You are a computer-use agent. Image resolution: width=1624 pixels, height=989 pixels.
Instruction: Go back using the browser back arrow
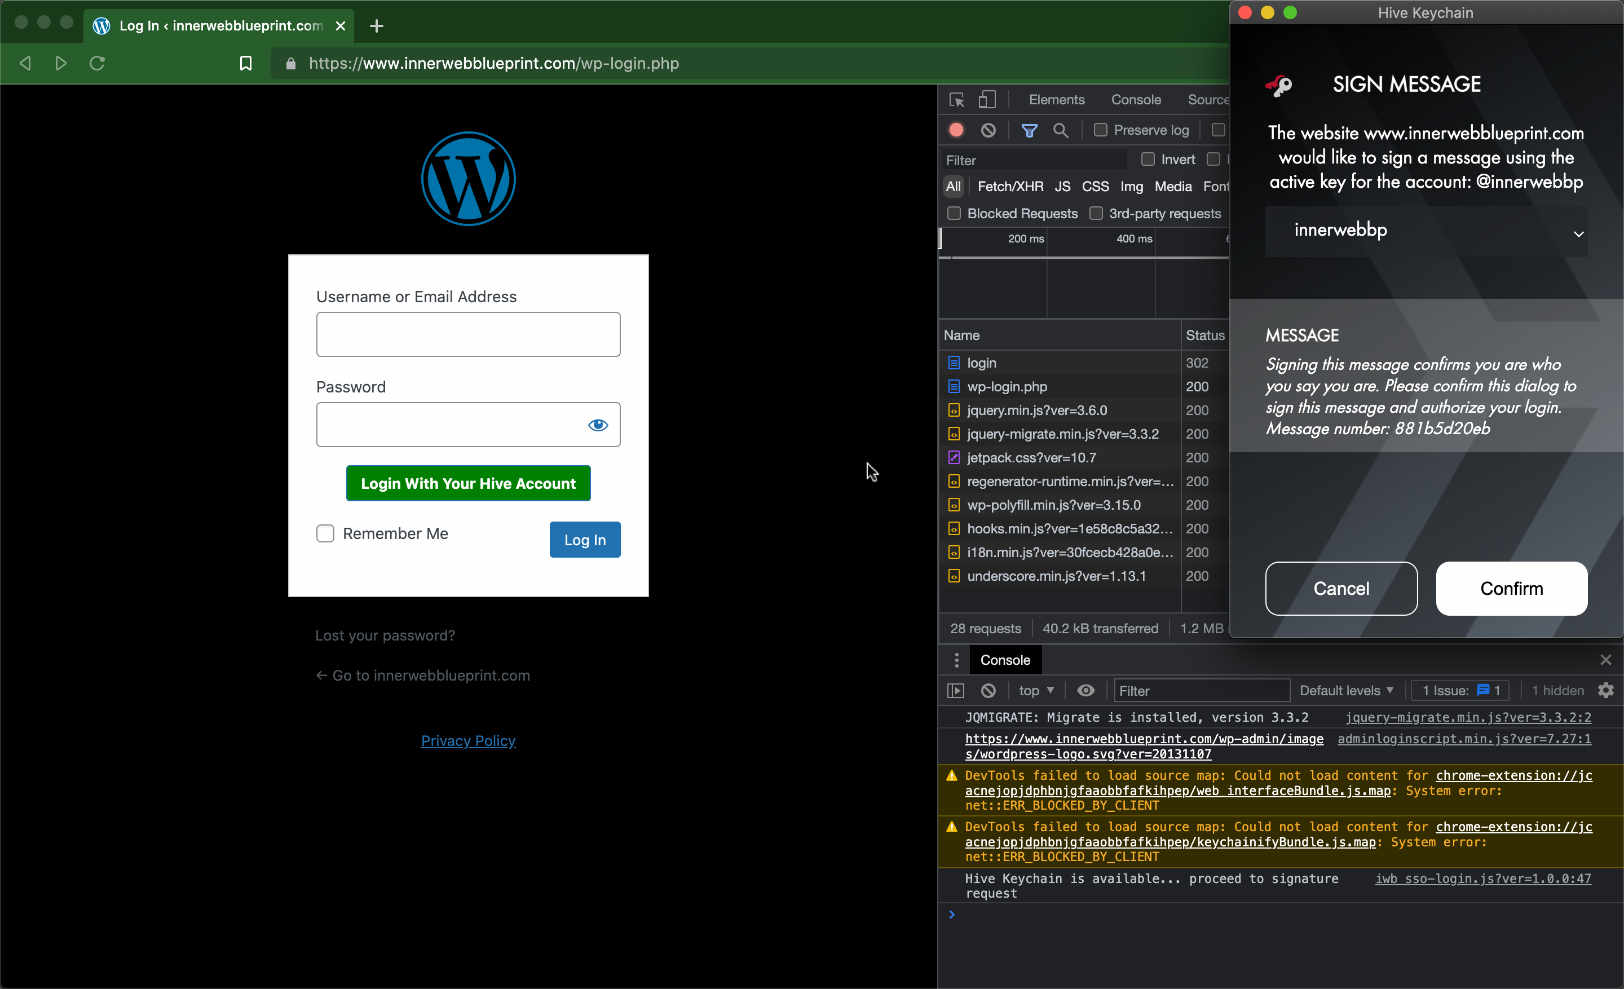tap(25, 63)
